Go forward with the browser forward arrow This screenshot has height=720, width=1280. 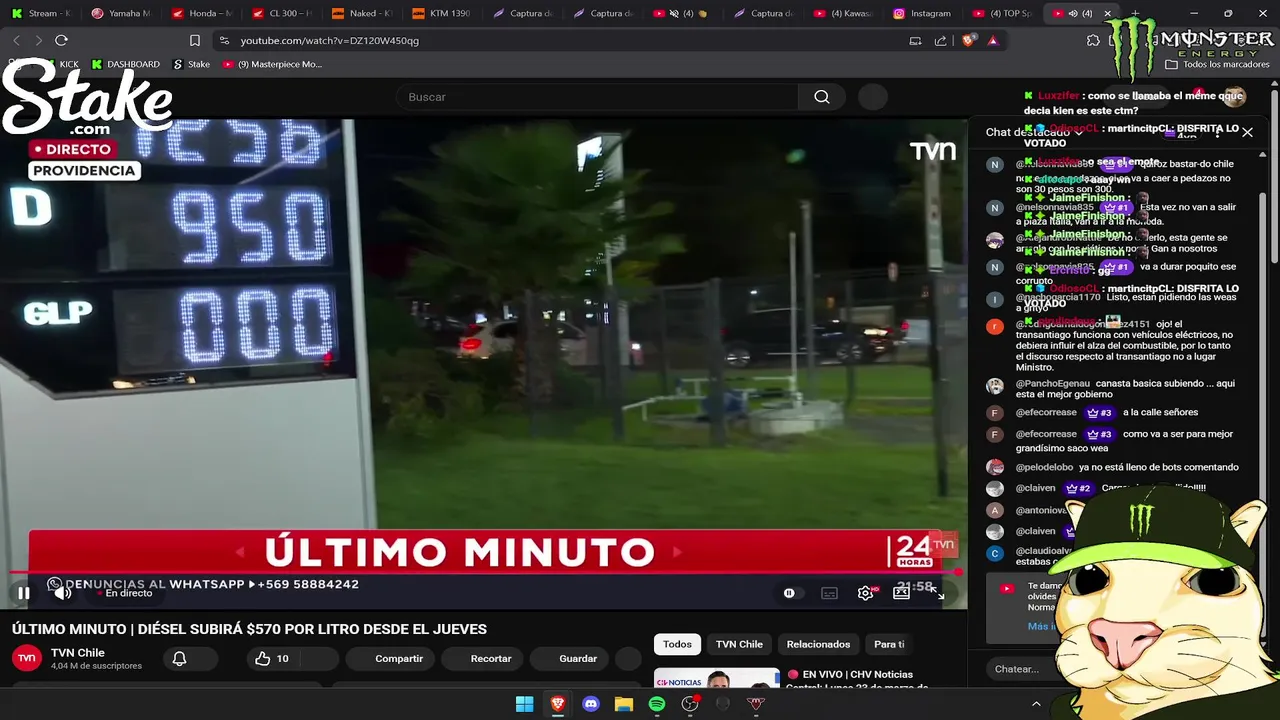pyautogui.click(x=38, y=40)
